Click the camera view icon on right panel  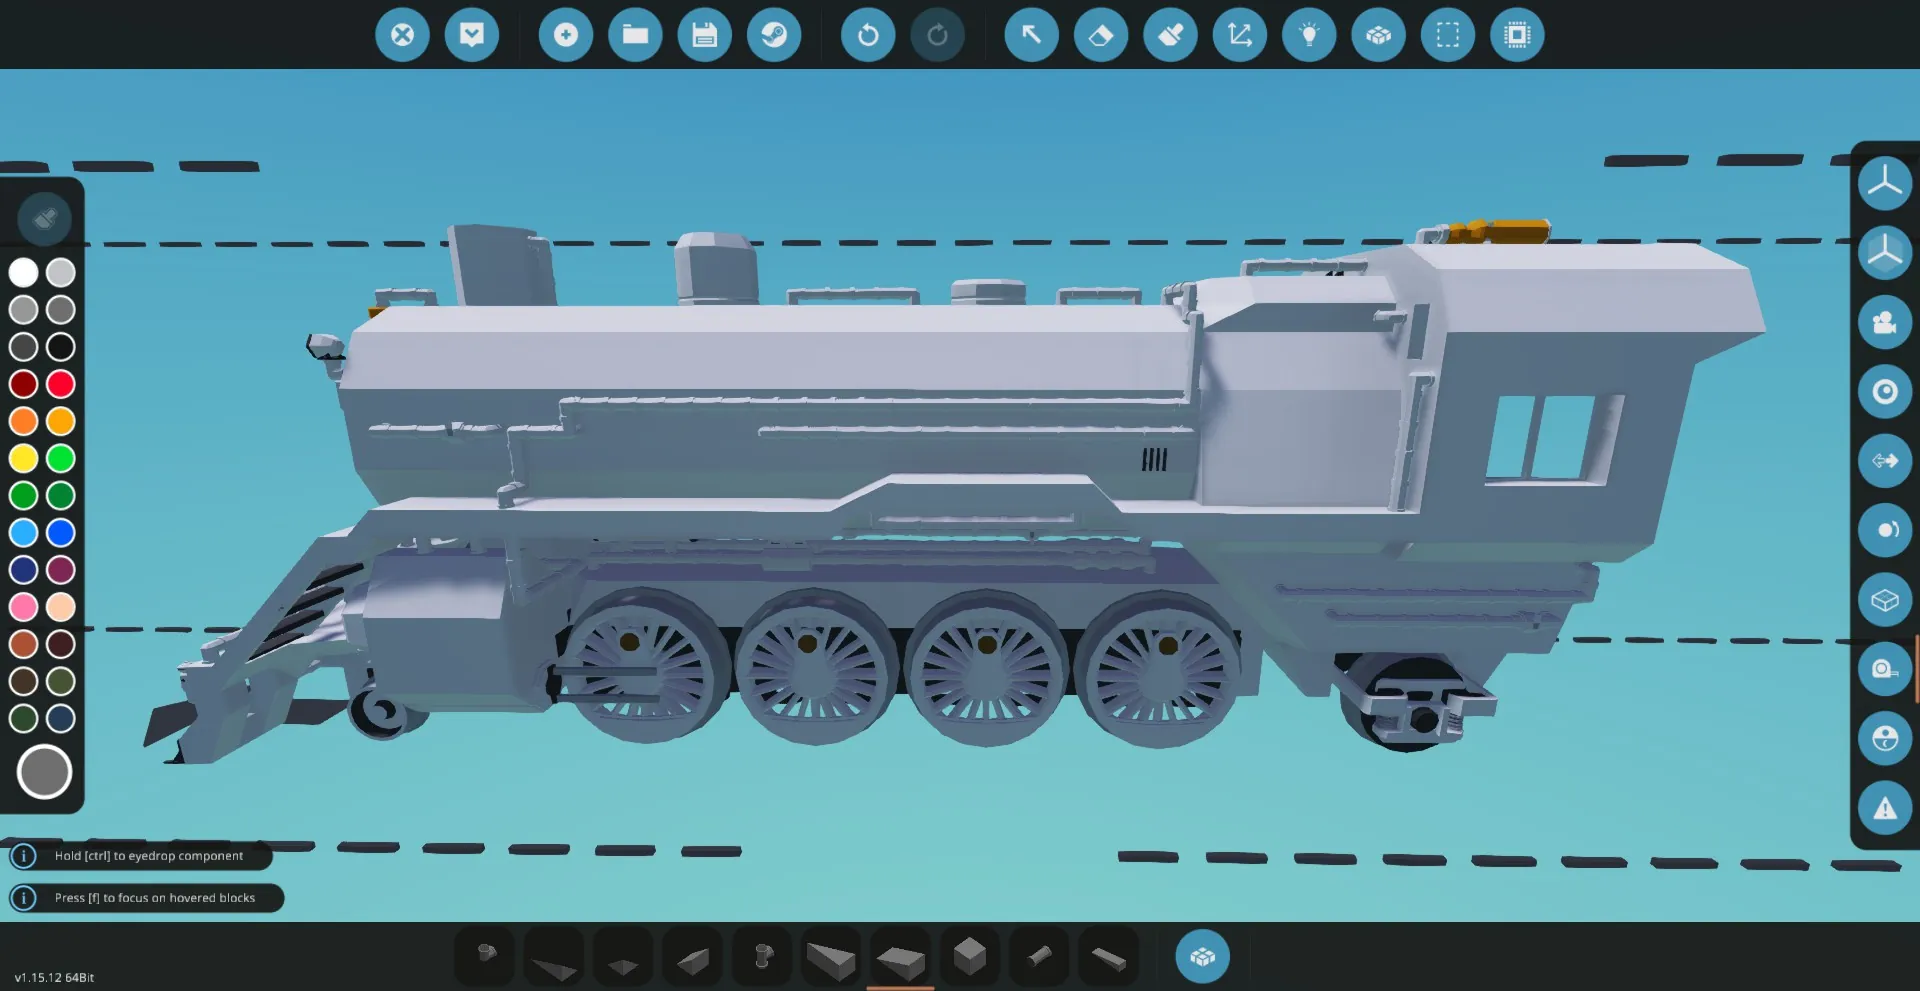coord(1885,322)
